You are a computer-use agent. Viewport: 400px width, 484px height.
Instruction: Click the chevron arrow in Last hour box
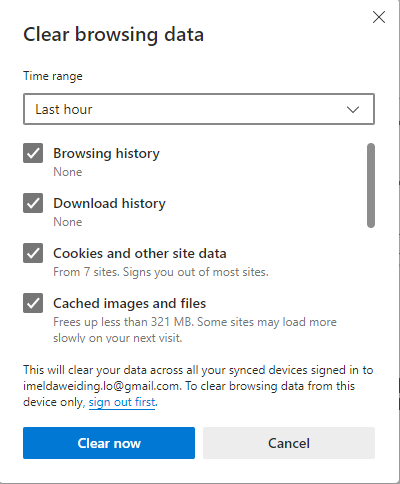[x=353, y=109]
